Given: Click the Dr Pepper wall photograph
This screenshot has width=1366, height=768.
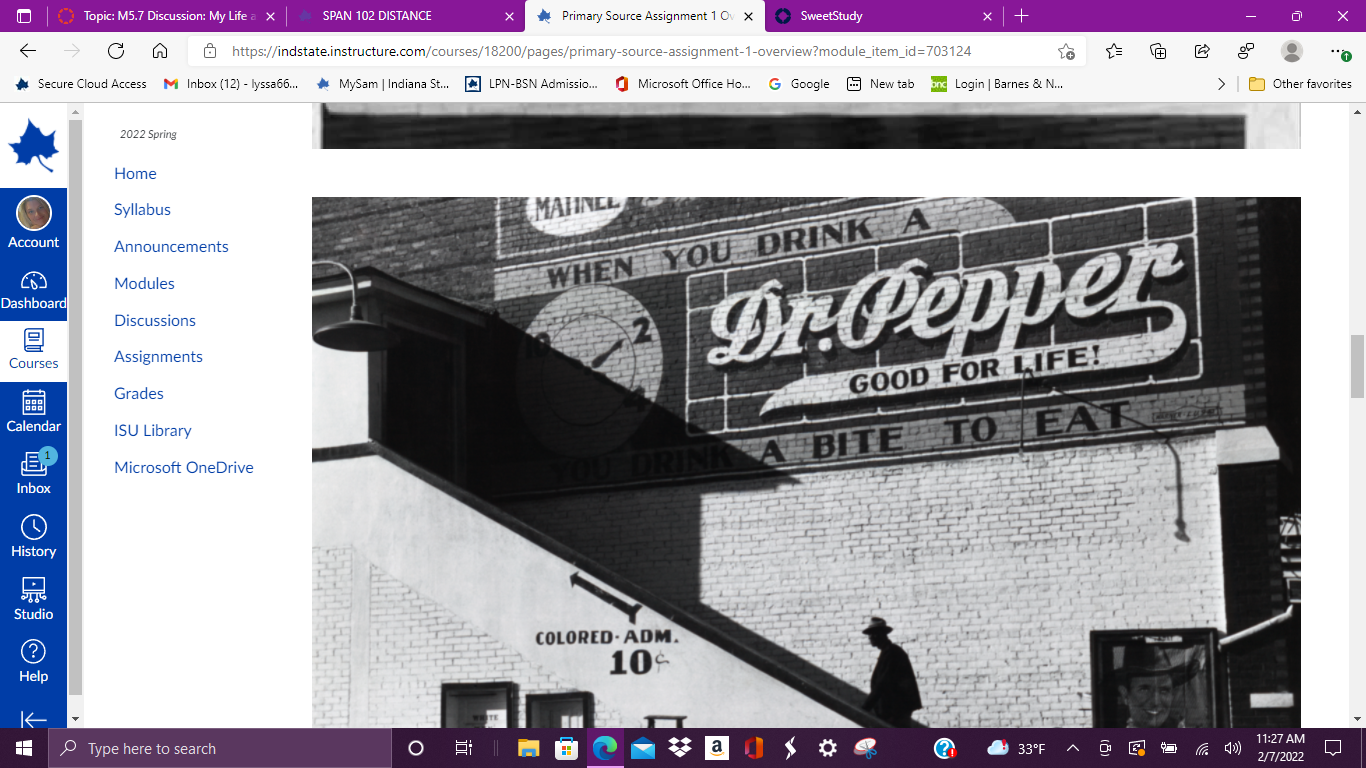Looking at the screenshot, I should tap(806, 462).
